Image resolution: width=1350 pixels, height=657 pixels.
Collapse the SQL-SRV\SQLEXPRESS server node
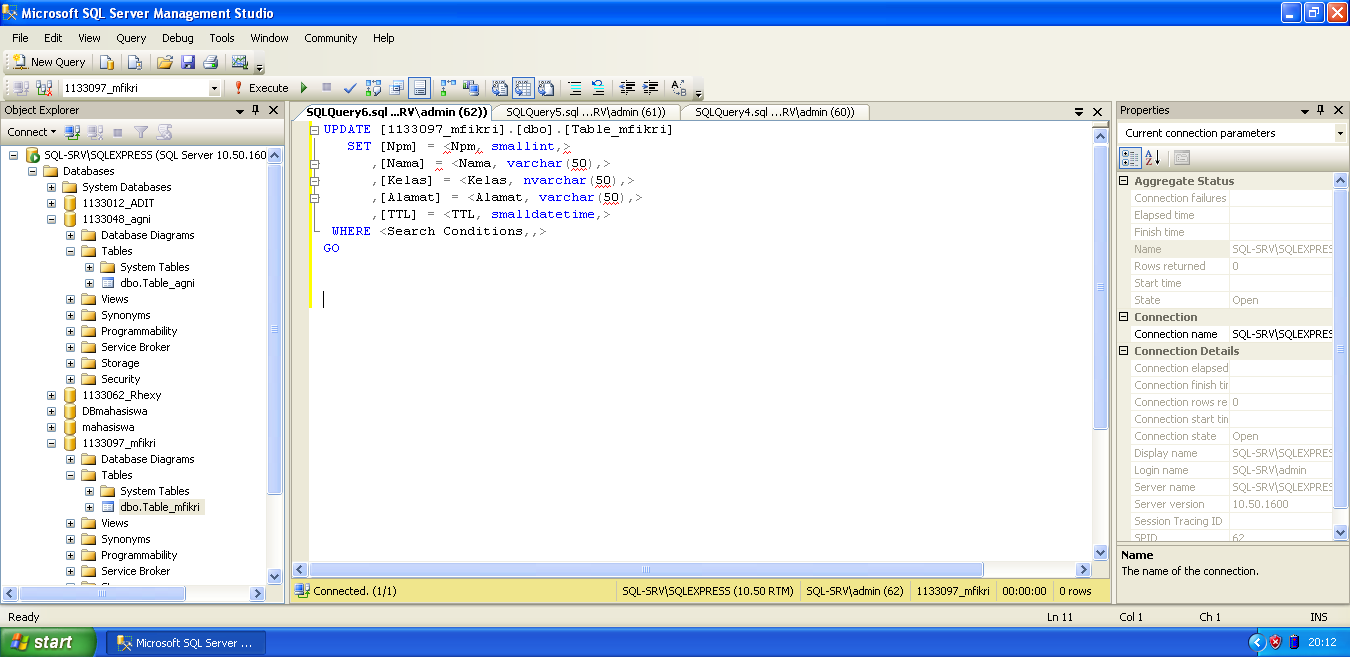(x=13, y=155)
